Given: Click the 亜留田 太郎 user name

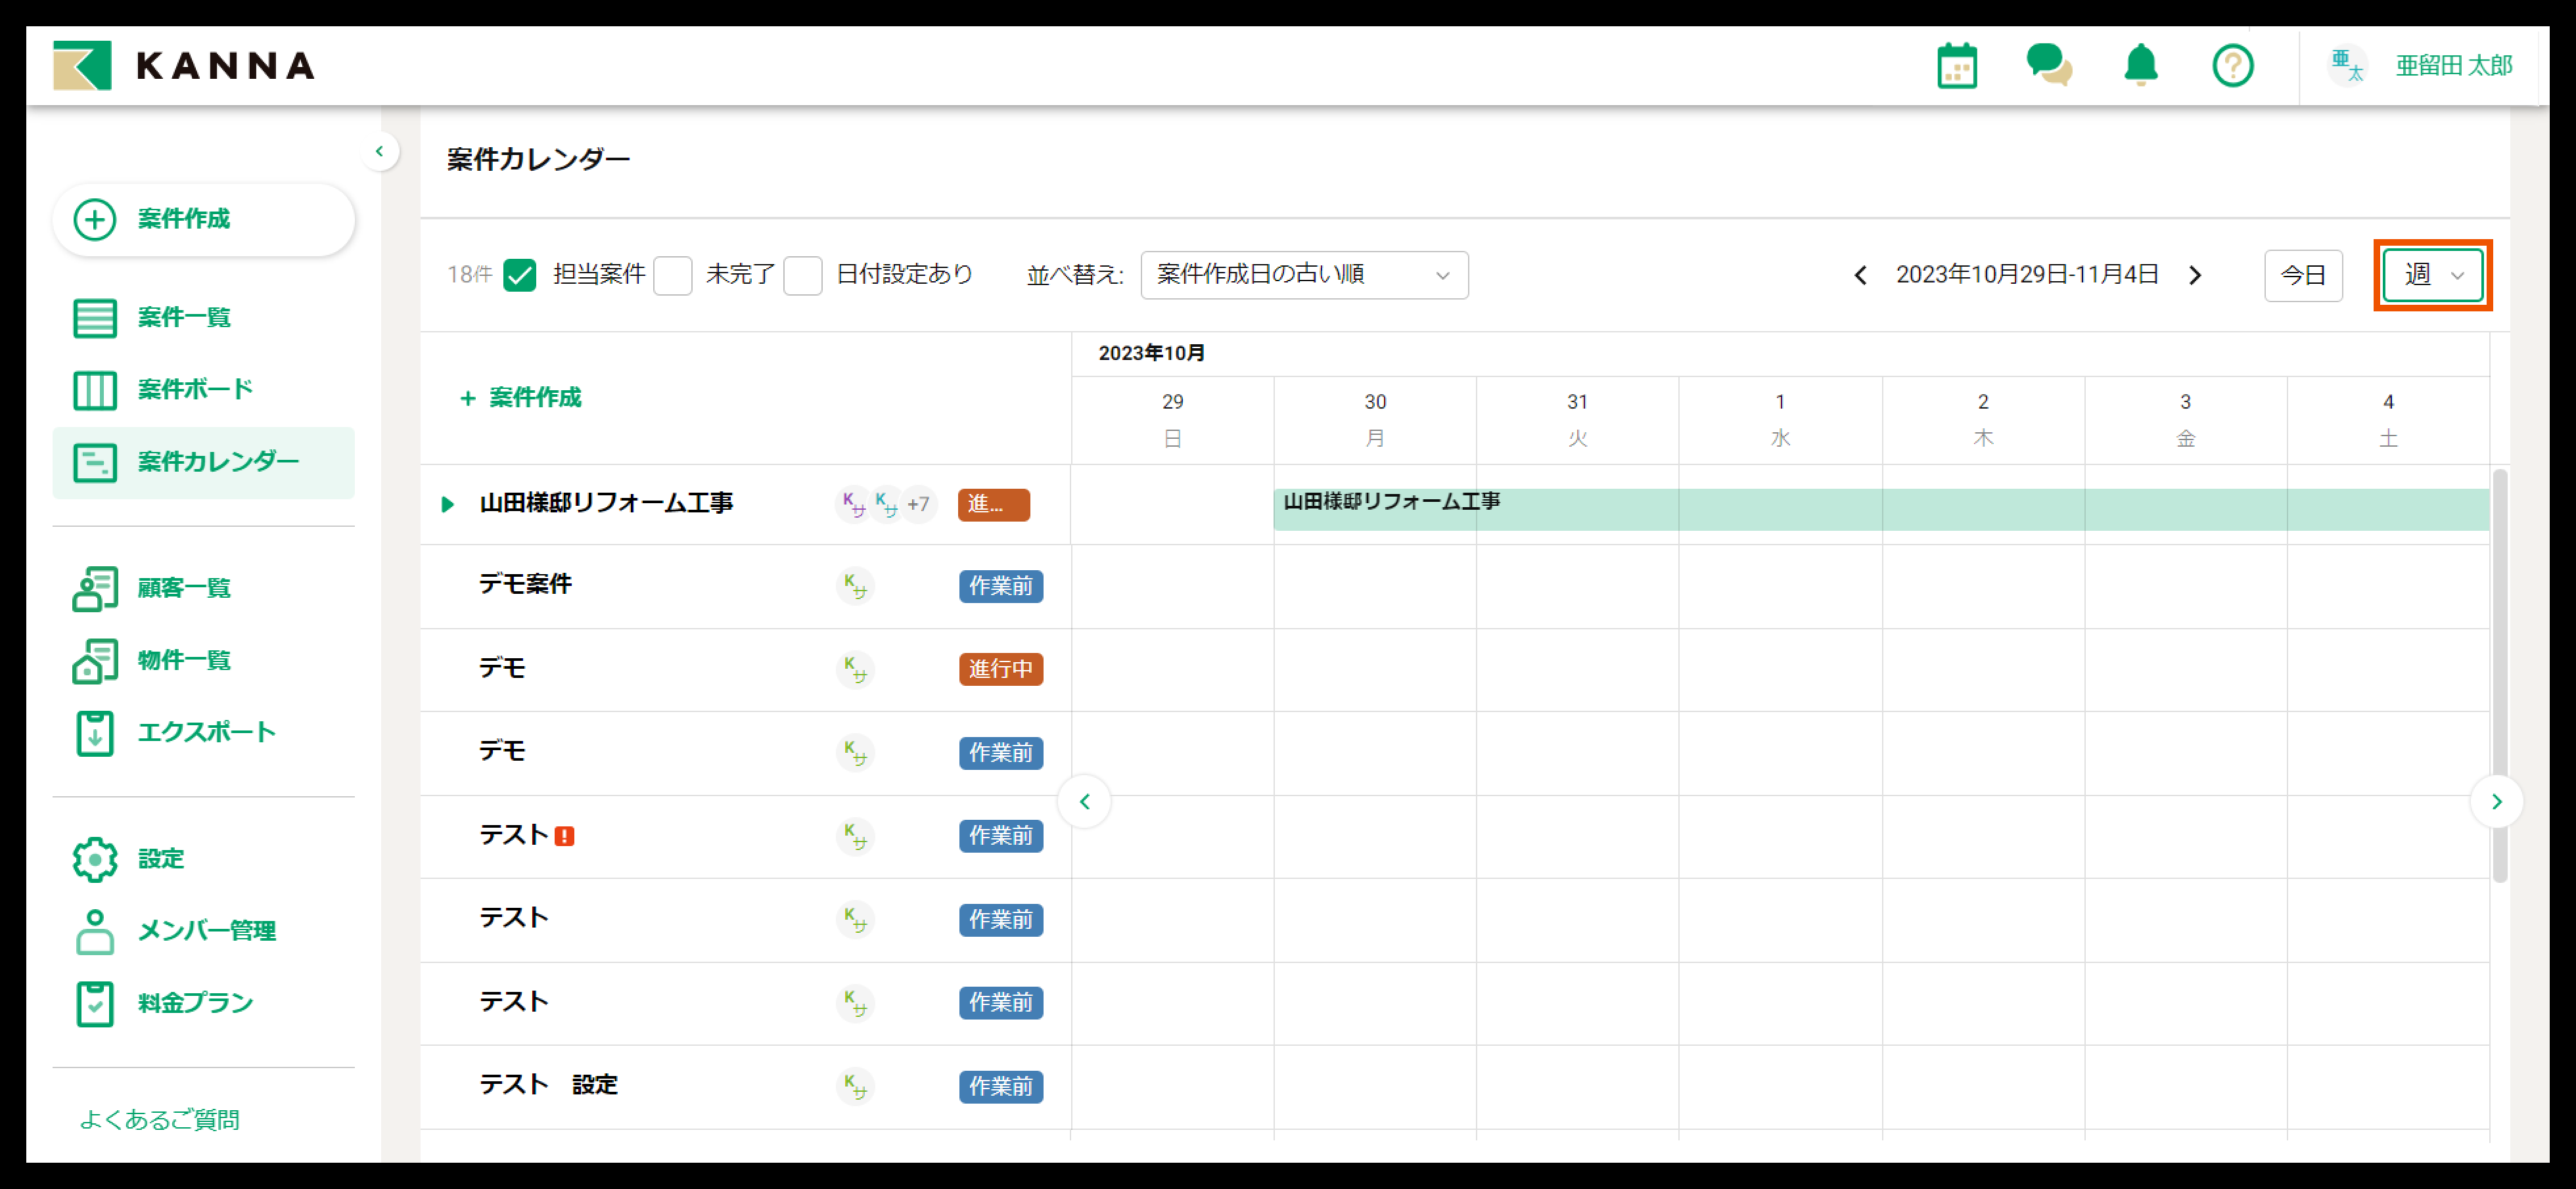Looking at the screenshot, I should (x=2454, y=66).
